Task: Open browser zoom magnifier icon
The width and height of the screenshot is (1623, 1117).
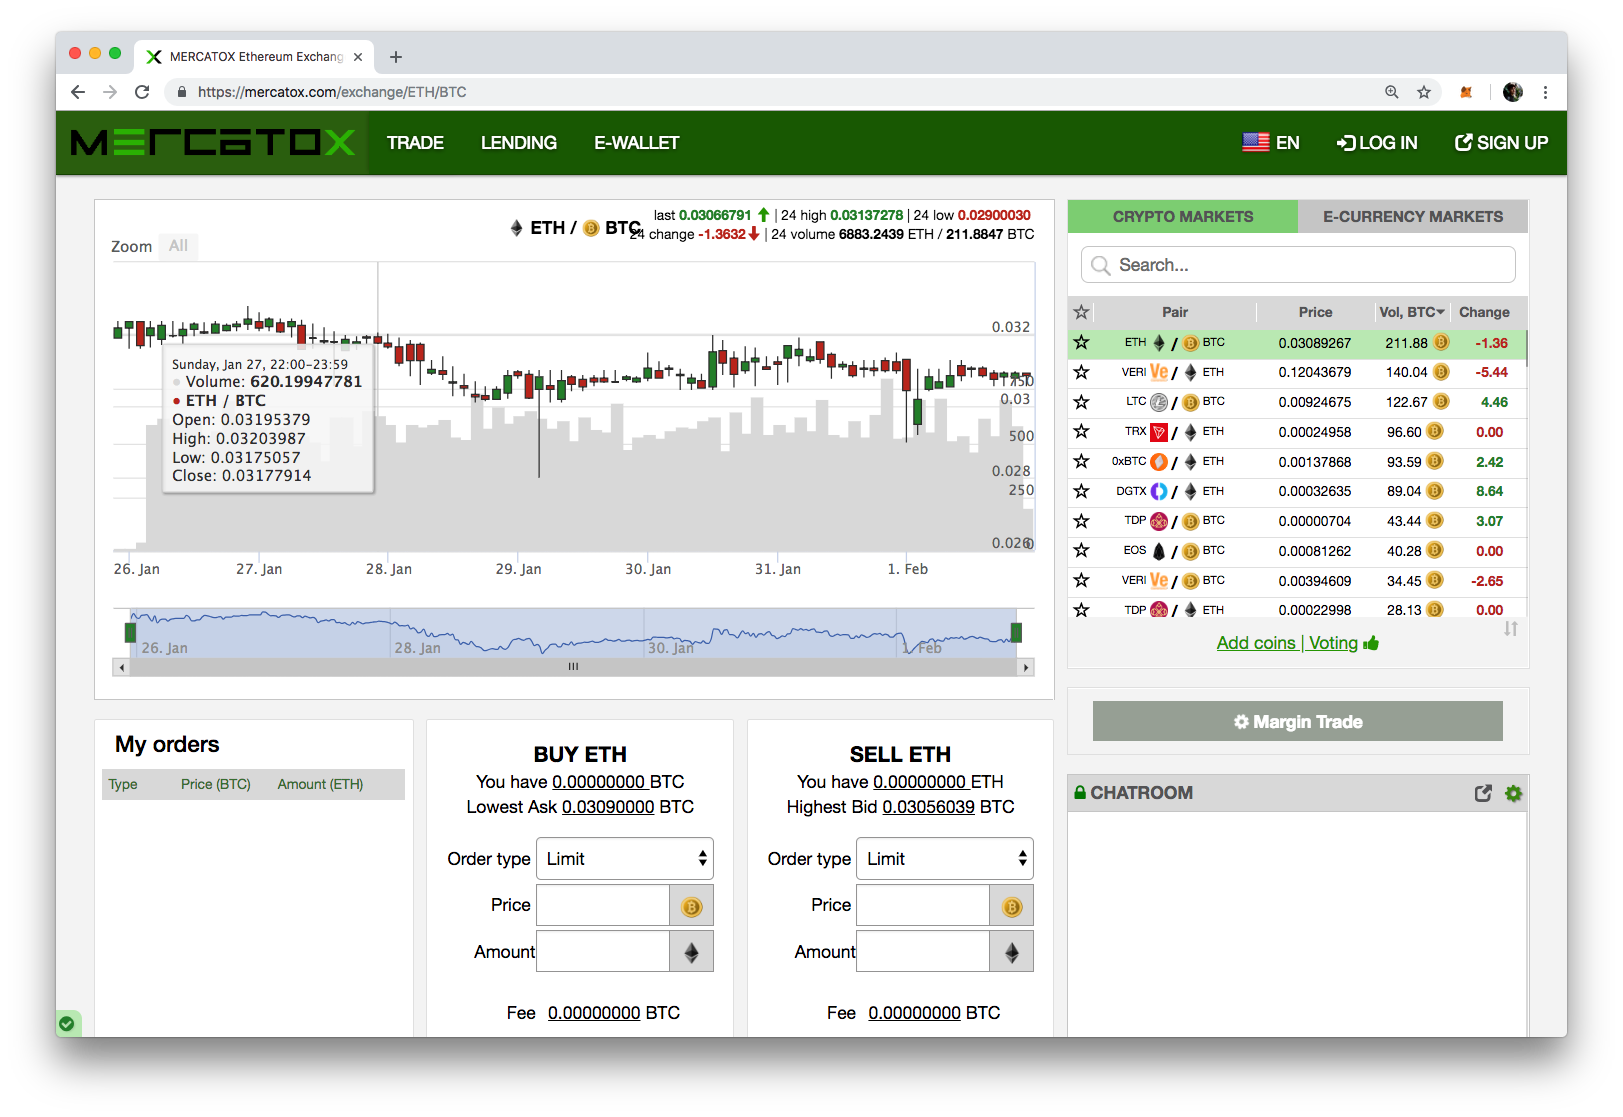Action: coord(1392,92)
